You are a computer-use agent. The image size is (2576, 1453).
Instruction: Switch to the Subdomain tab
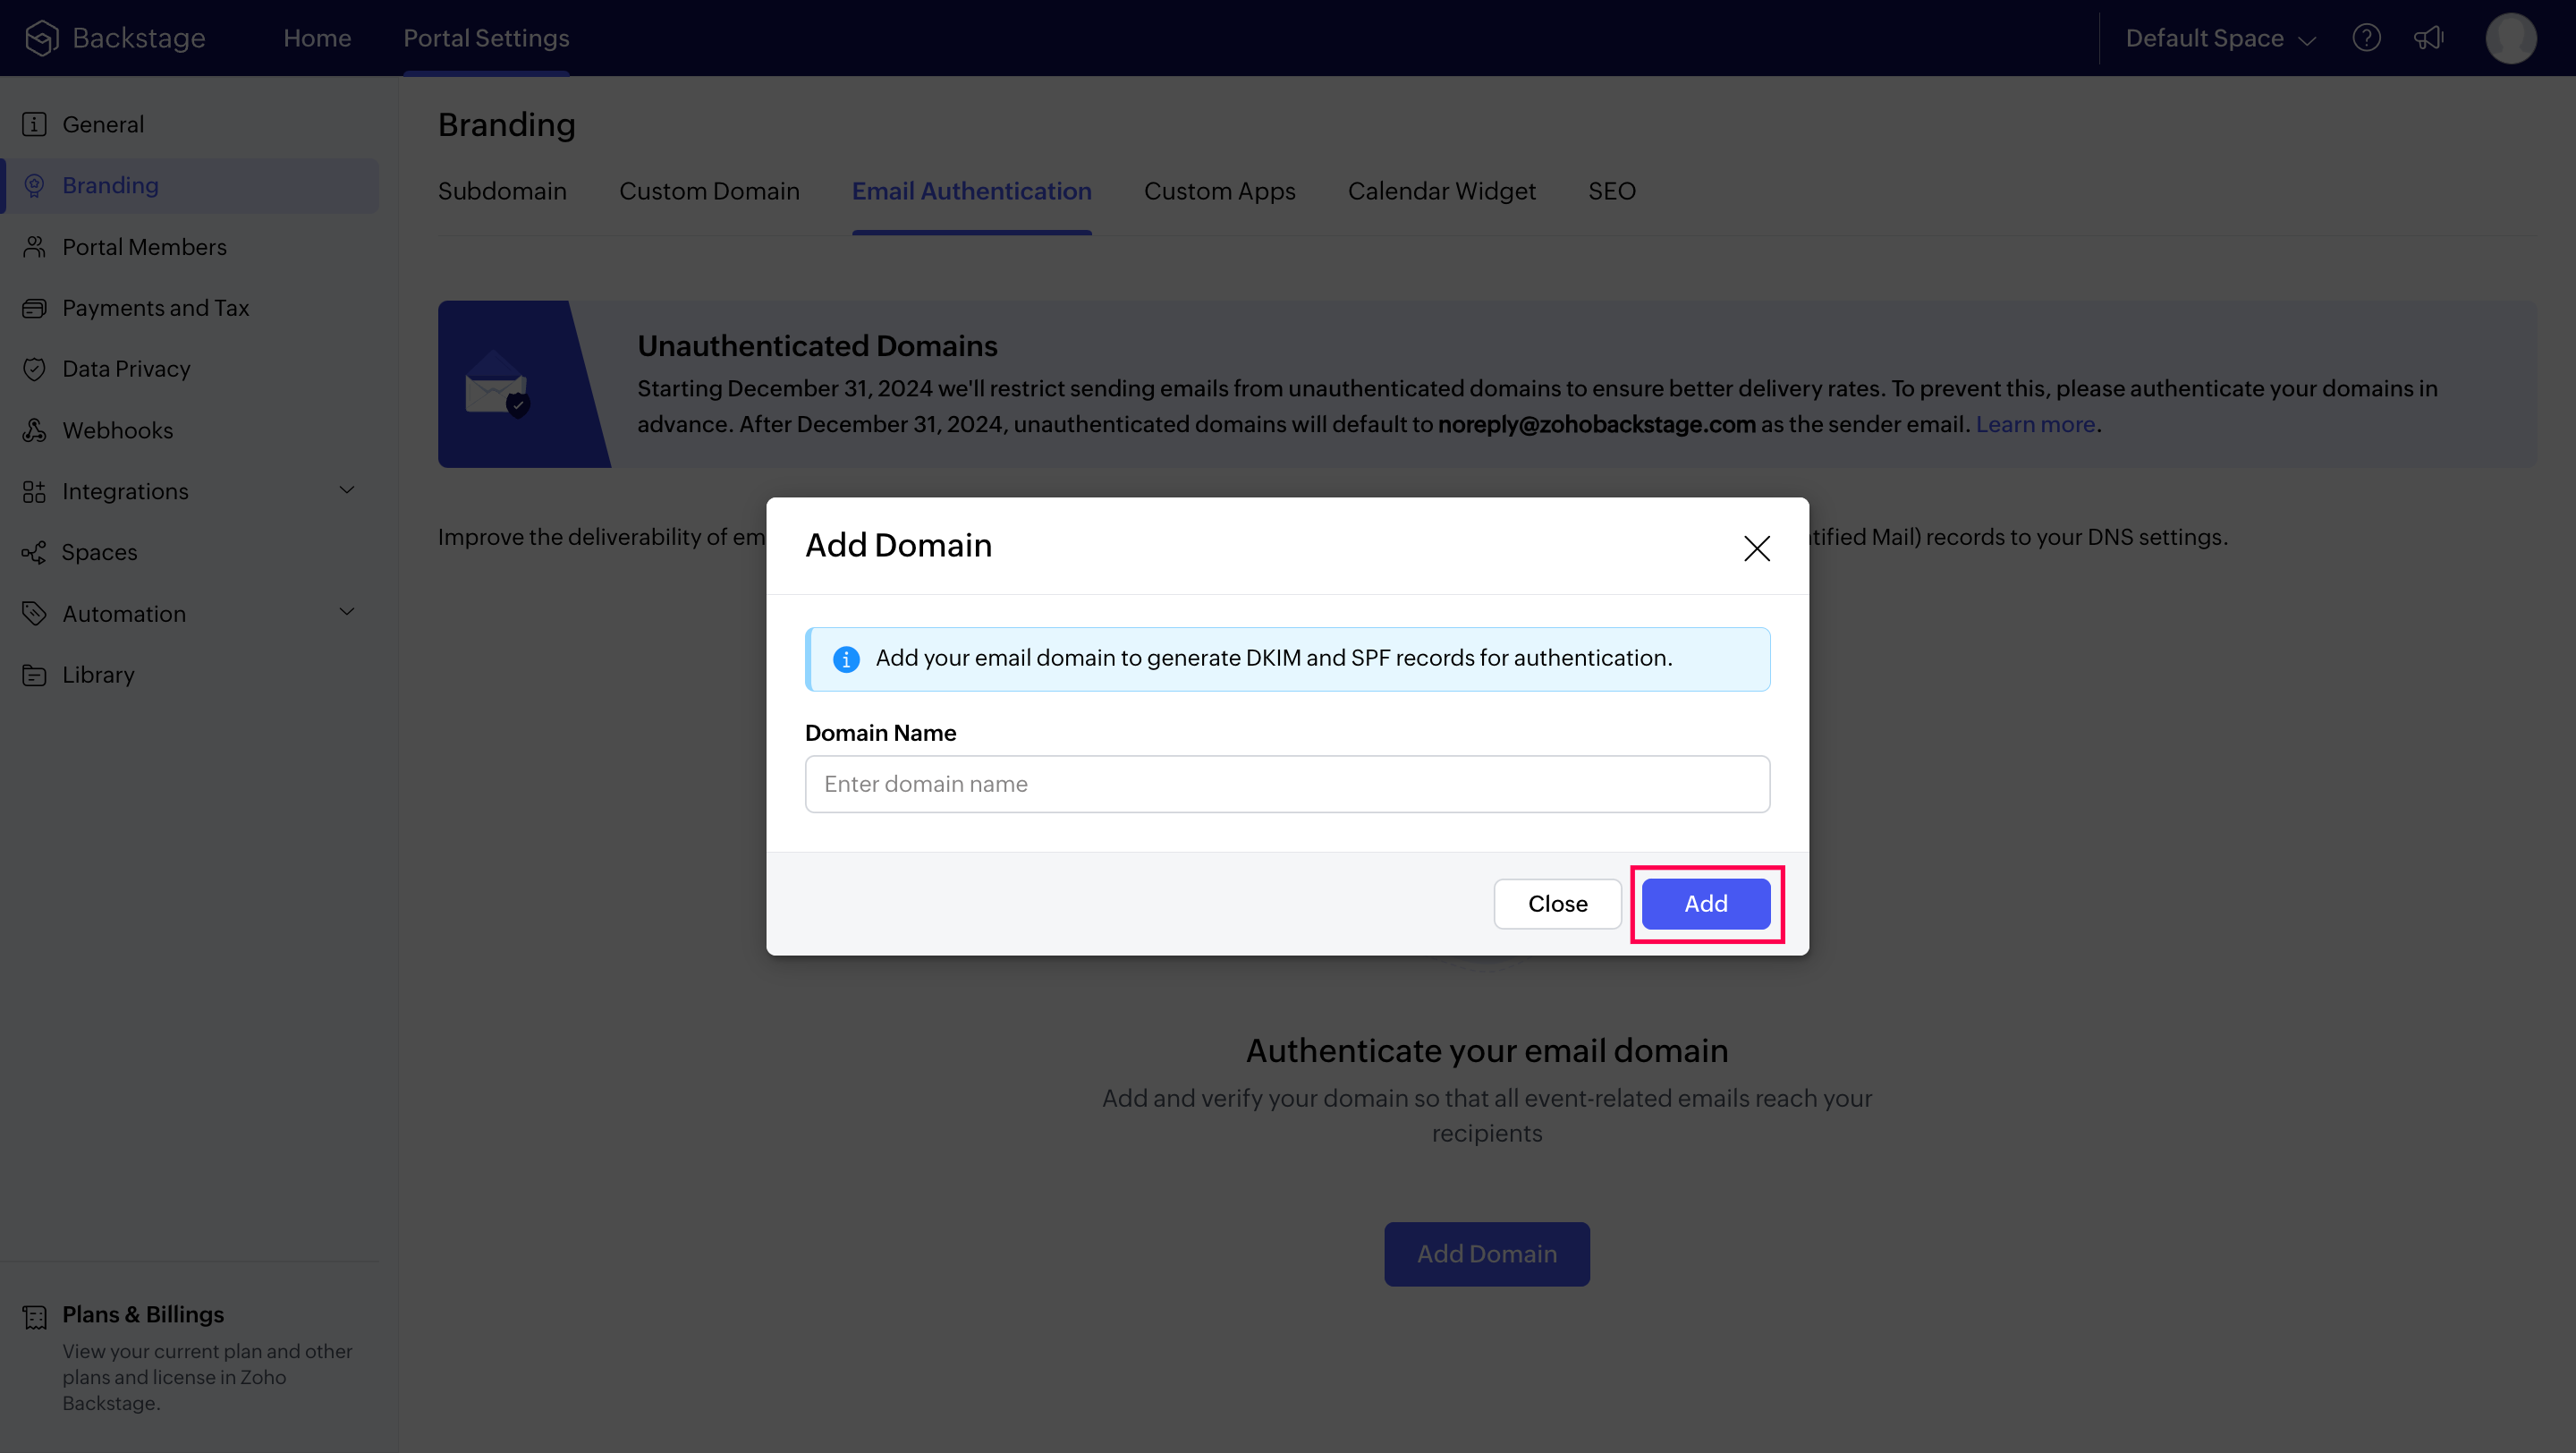click(x=502, y=191)
